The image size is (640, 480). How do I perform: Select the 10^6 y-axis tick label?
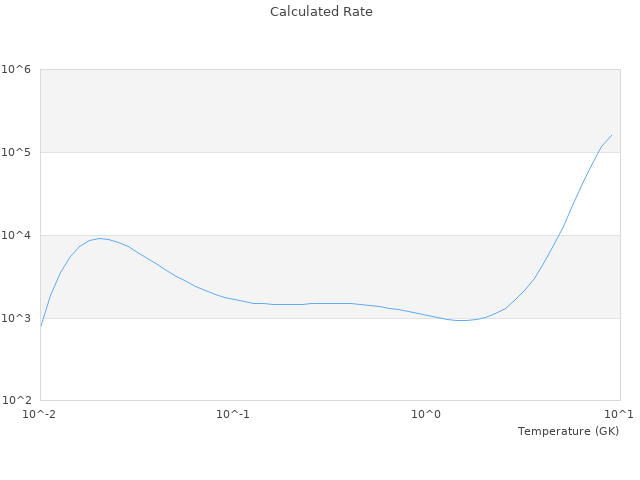pyautogui.click(x=16, y=70)
